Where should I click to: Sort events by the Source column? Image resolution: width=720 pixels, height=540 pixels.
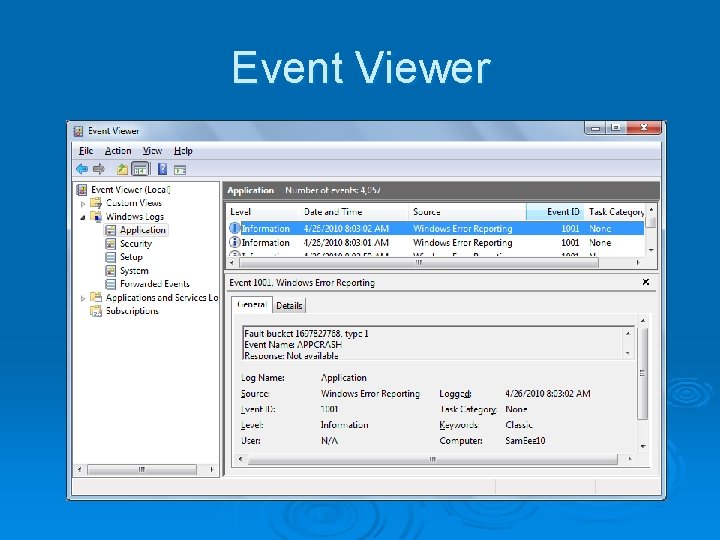467,212
